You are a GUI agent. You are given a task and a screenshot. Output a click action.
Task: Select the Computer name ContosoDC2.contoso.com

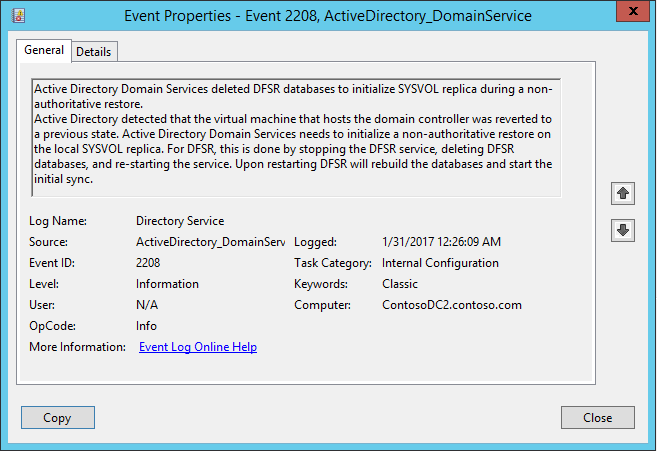coord(452,305)
